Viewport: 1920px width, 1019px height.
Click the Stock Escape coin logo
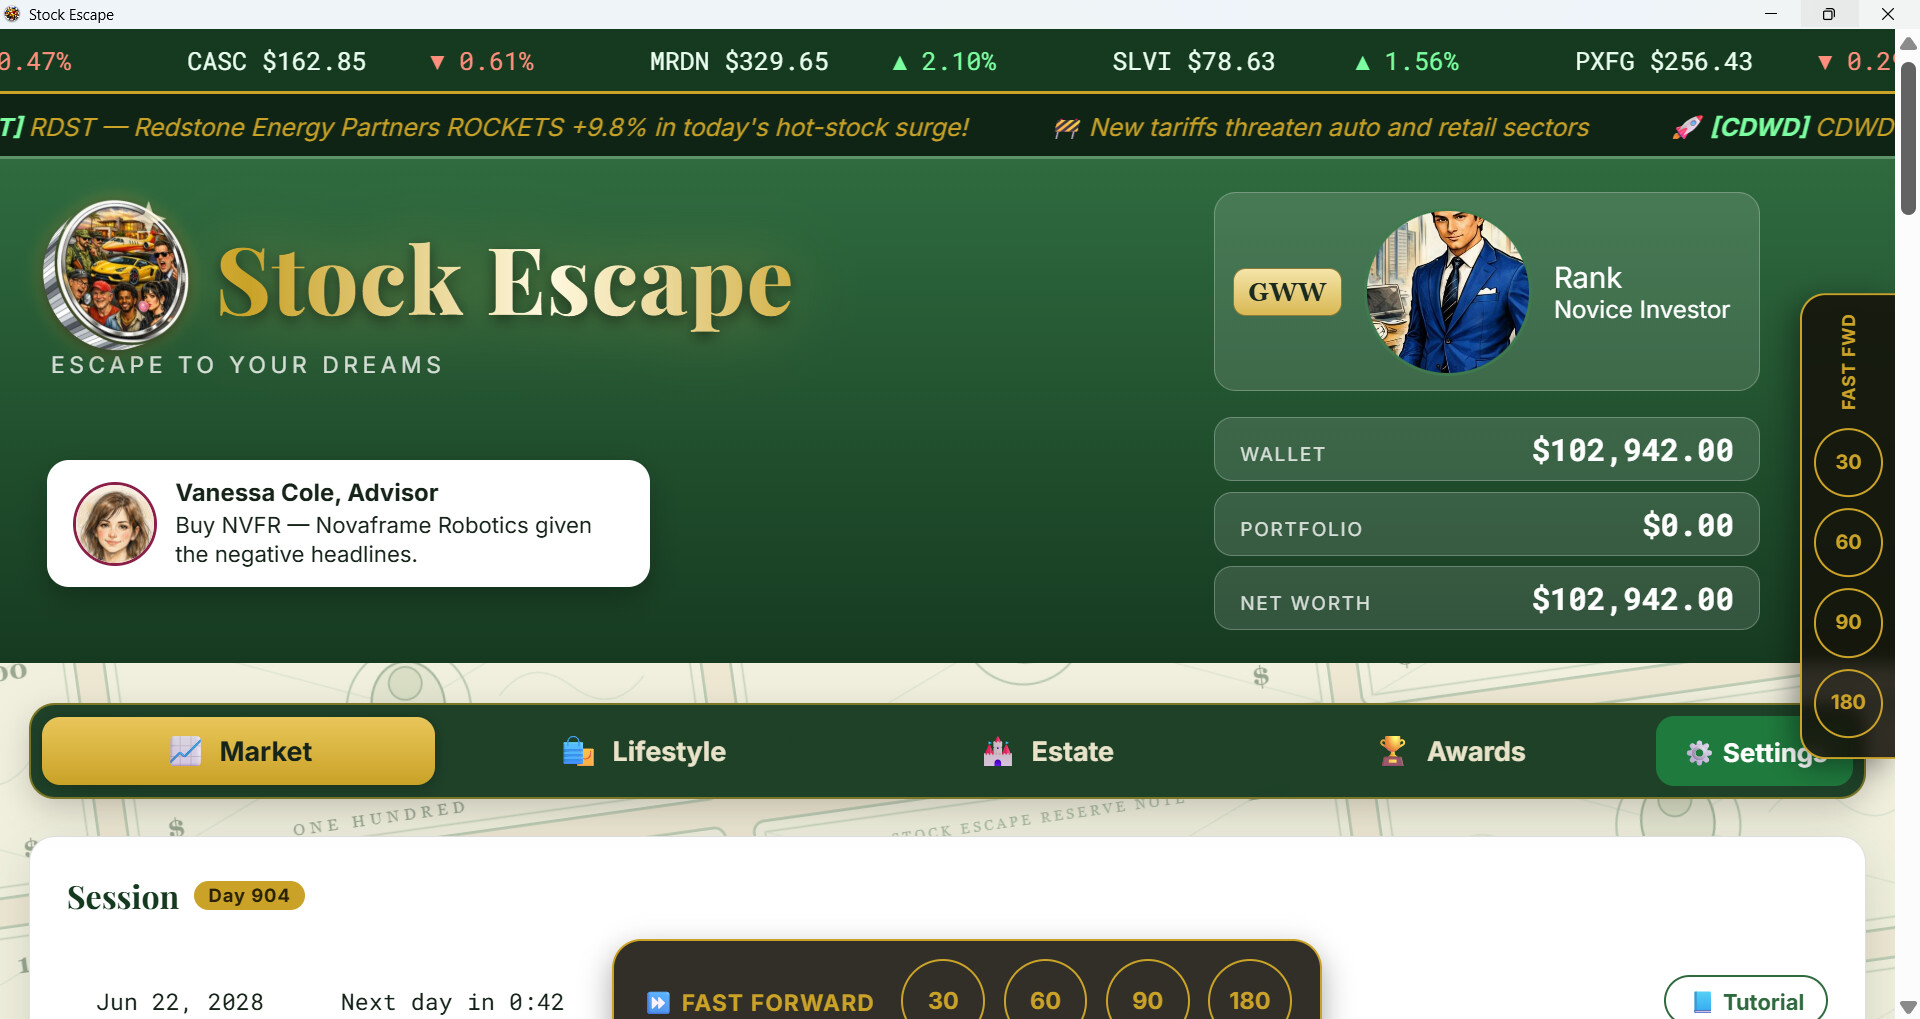pos(117,273)
